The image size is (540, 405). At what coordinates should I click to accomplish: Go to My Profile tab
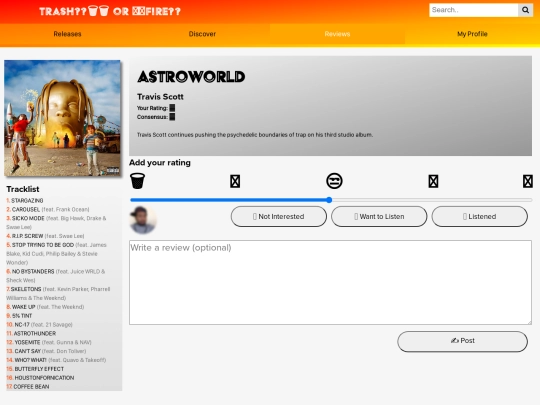pyautogui.click(x=472, y=34)
